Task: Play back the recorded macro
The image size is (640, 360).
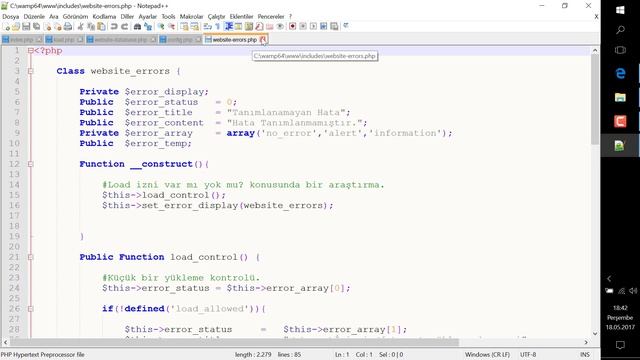Action: pyautogui.click(x=313, y=27)
